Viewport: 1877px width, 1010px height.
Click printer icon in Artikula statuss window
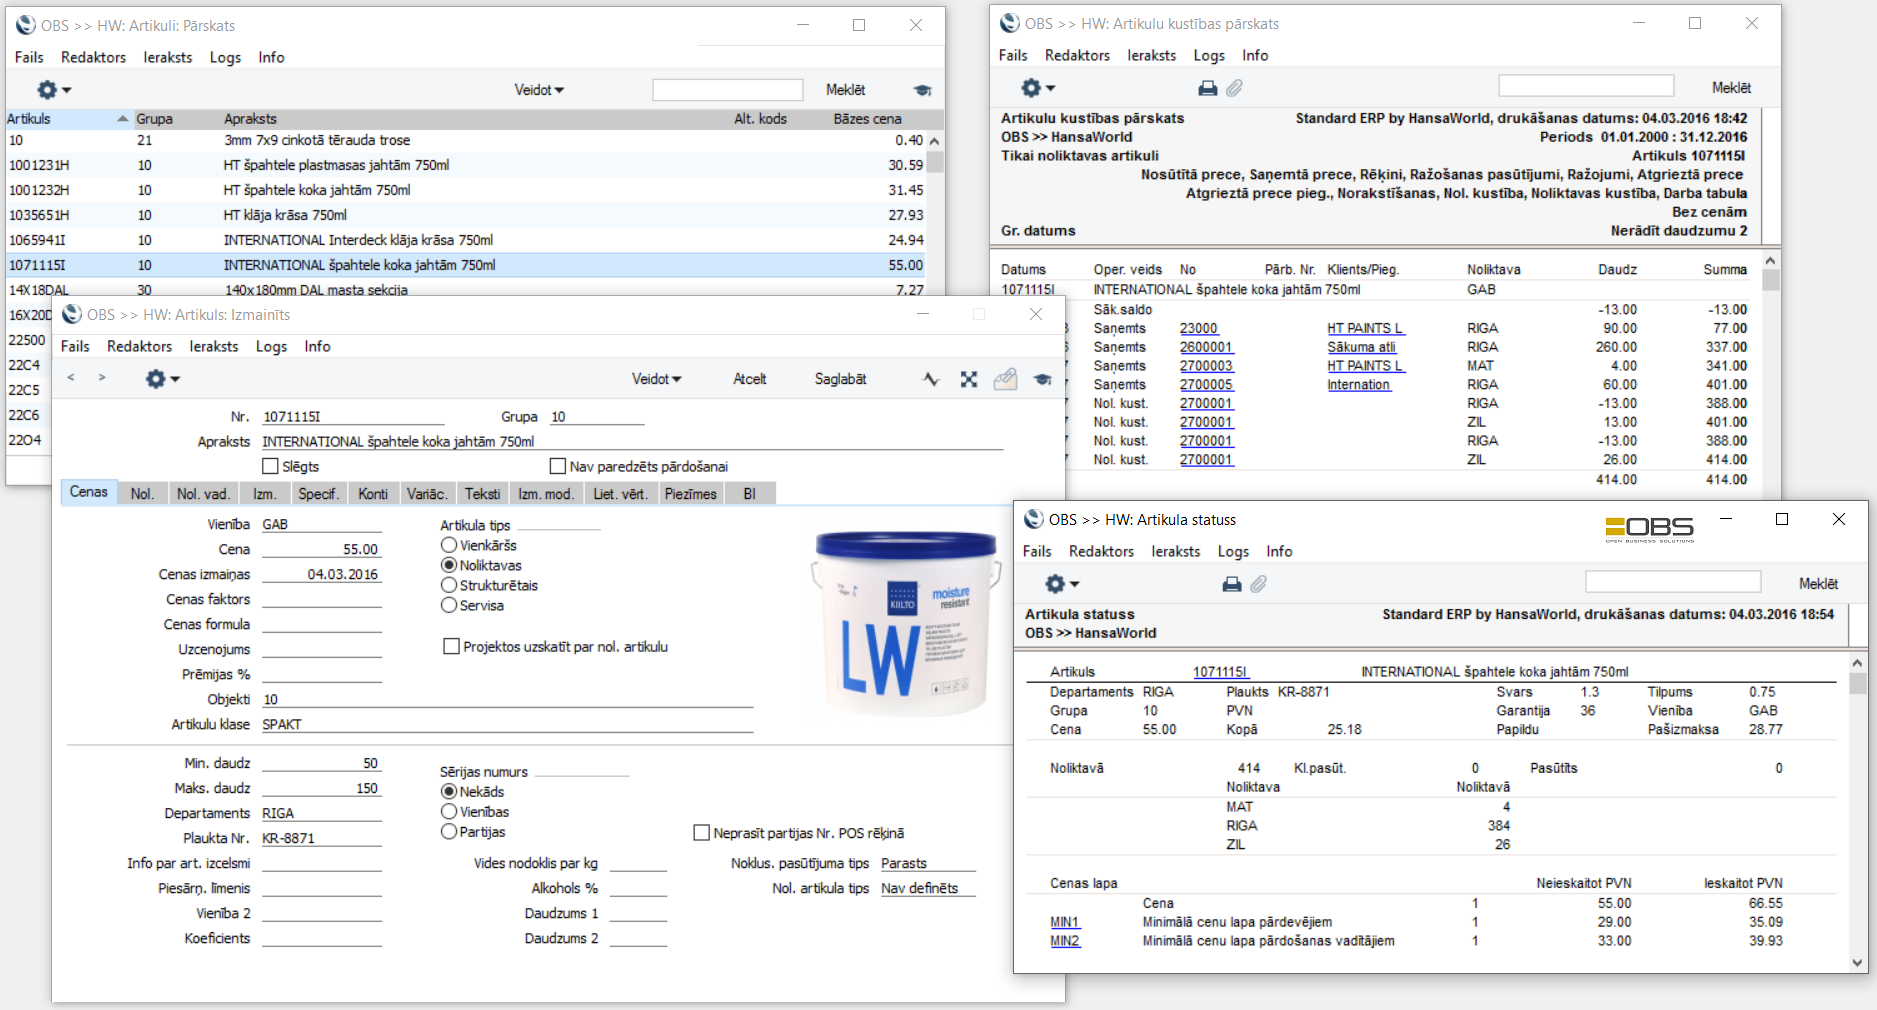coord(1231,584)
